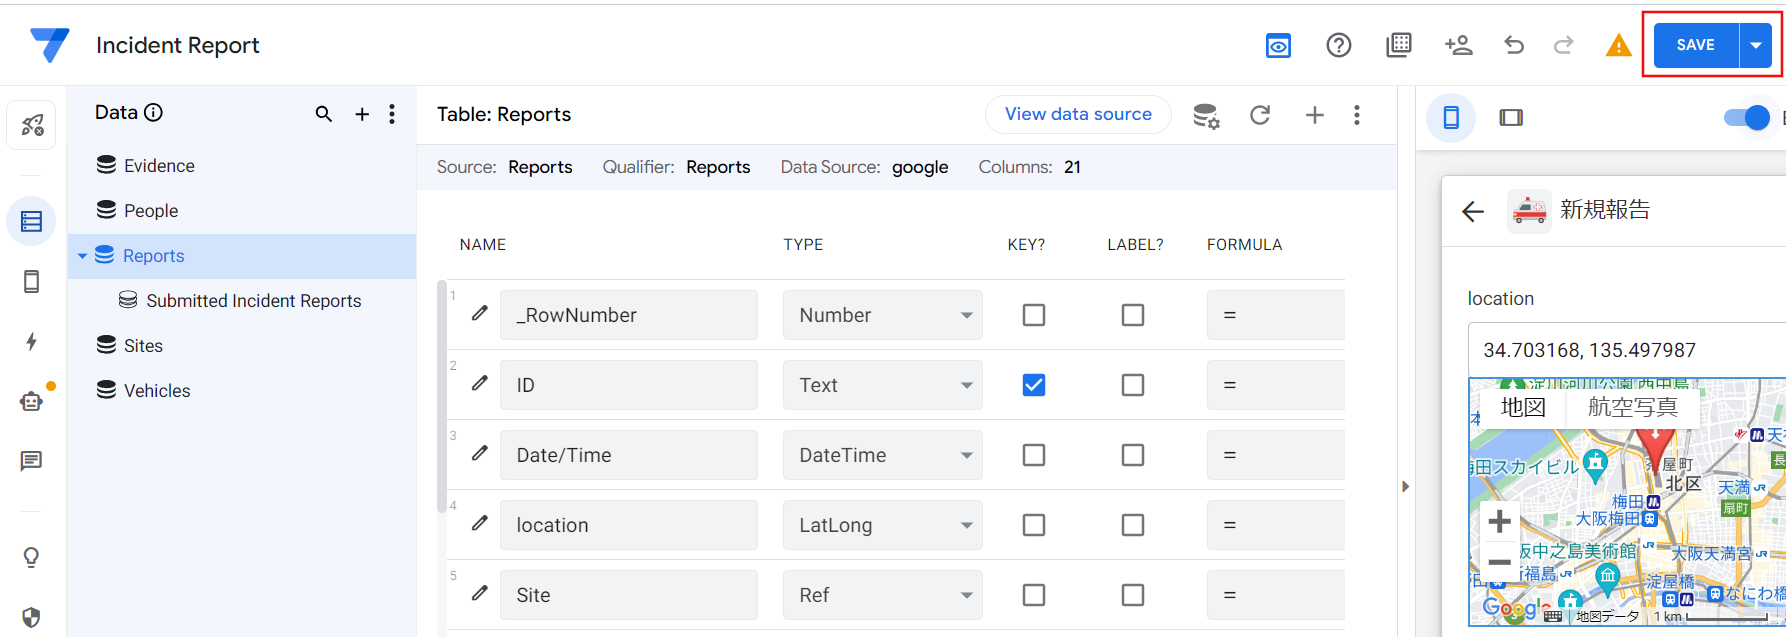Screen dimensions: 1786x637
Task: Go back in app preview
Action: [1473, 211]
